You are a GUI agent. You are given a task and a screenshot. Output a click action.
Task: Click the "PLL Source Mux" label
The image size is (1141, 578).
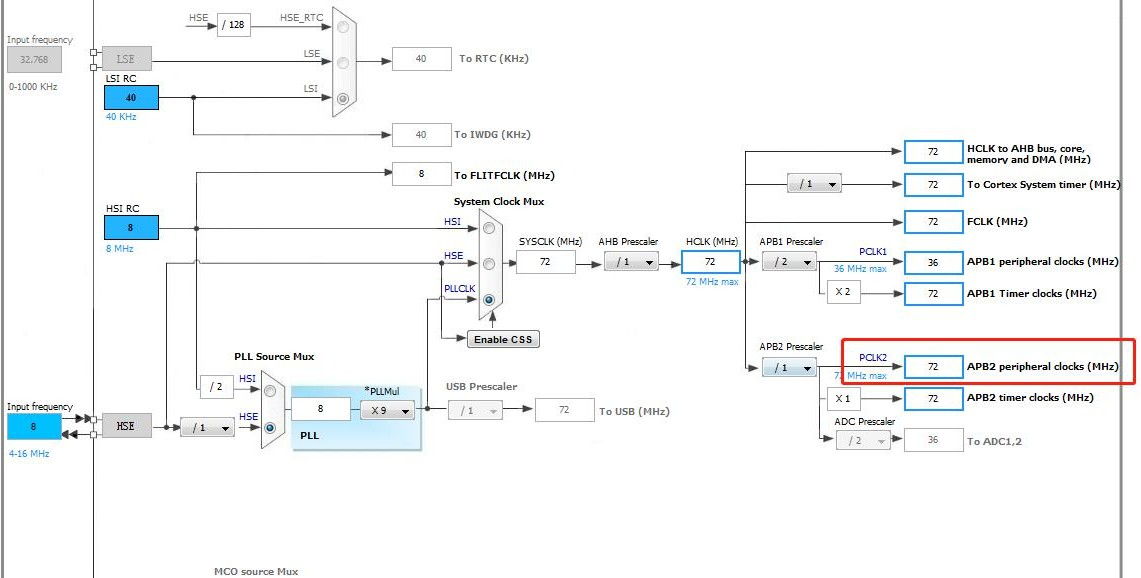tap(274, 357)
